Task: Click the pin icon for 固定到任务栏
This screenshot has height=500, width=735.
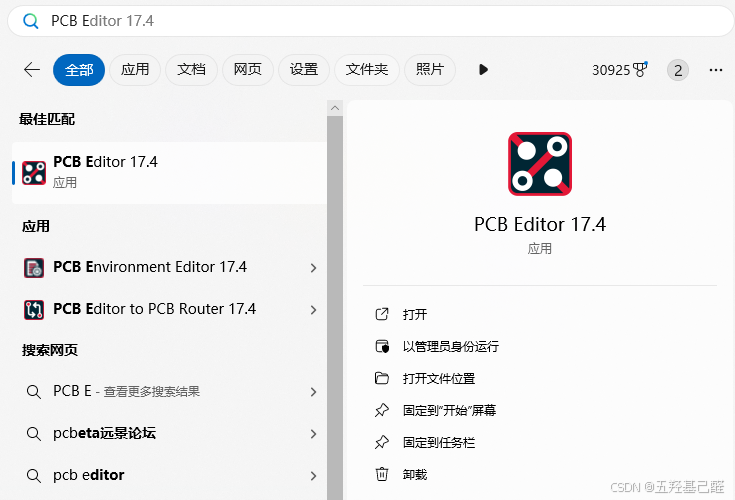Action: coord(382,442)
